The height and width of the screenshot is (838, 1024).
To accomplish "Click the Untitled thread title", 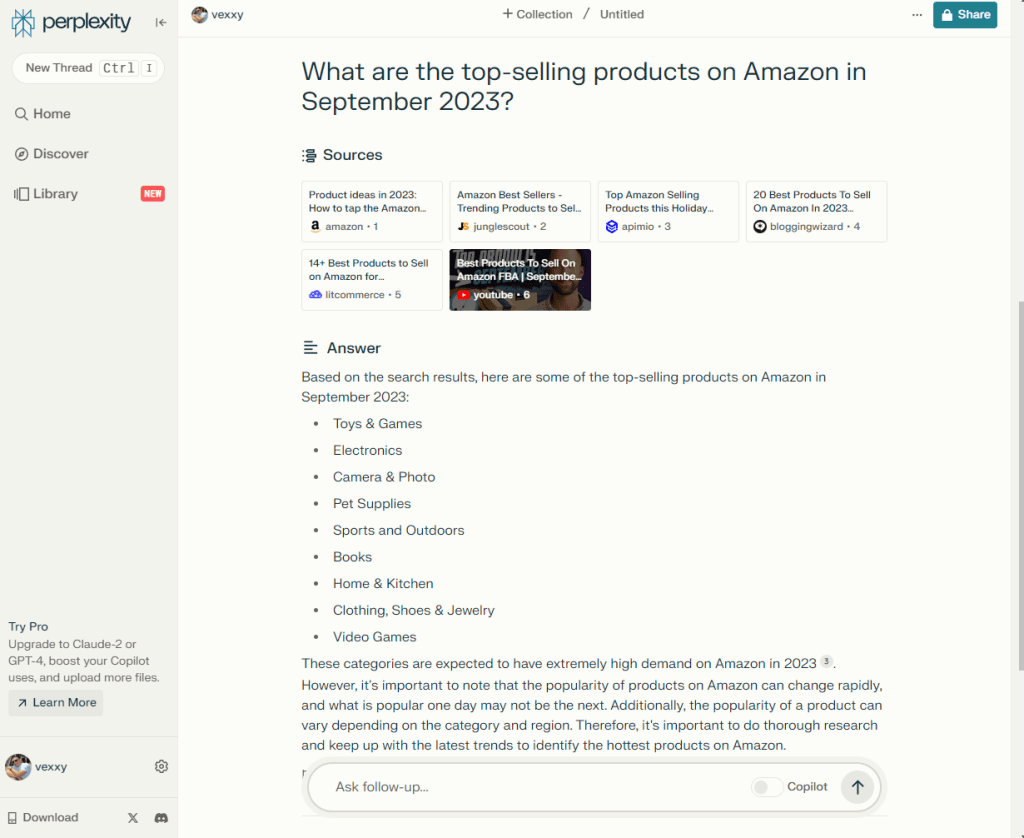I will pyautogui.click(x=622, y=14).
